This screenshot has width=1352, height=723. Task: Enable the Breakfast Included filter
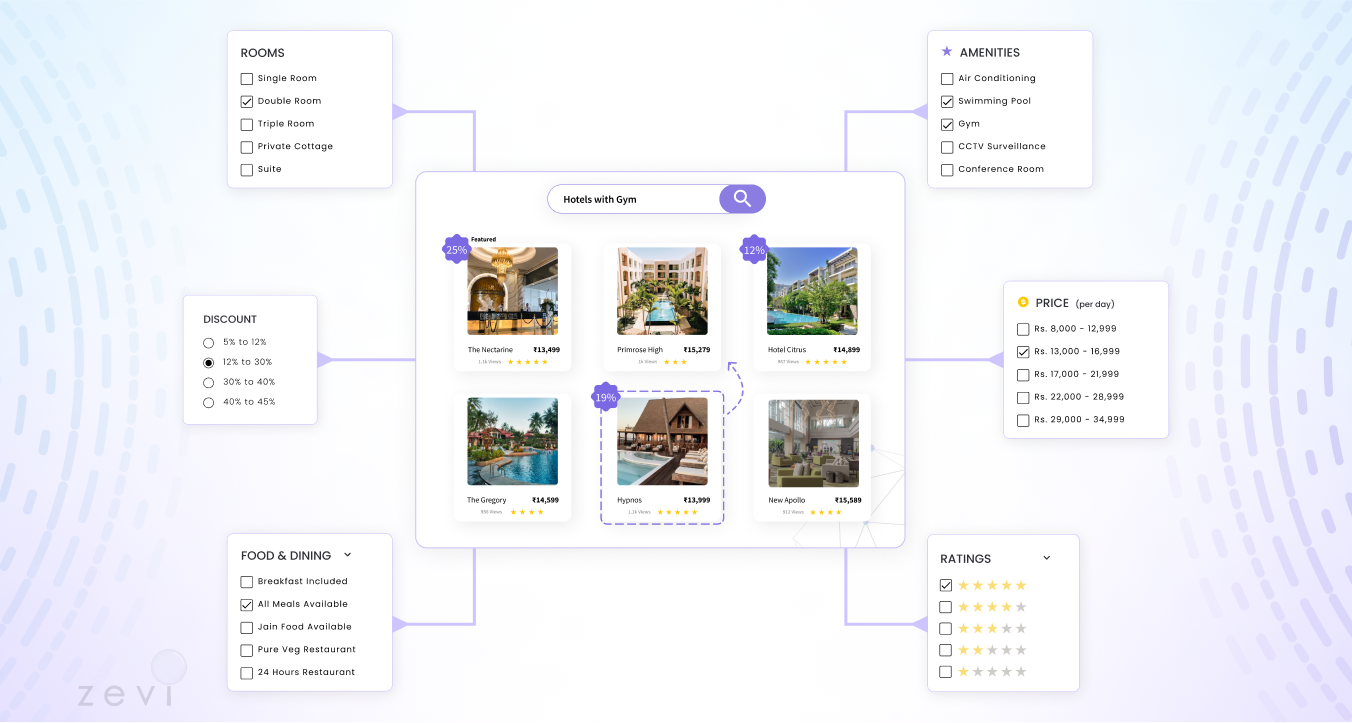tap(246, 581)
